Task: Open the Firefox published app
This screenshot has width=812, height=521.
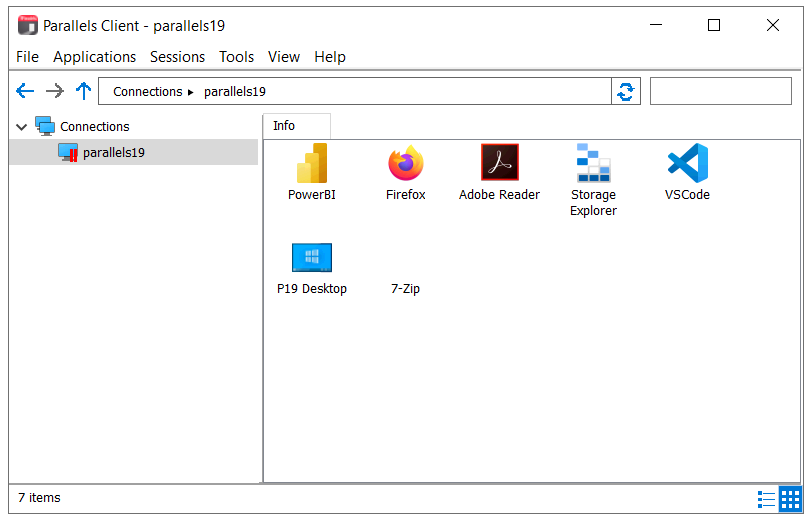Action: pyautogui.click(x=405, y=163)
